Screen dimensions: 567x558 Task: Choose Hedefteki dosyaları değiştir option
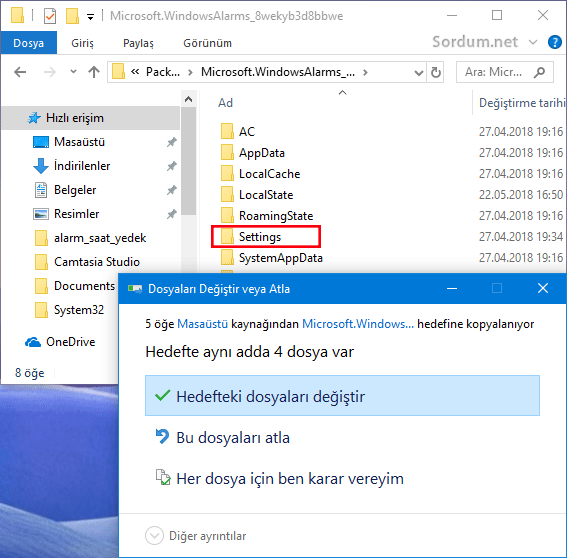342,396
